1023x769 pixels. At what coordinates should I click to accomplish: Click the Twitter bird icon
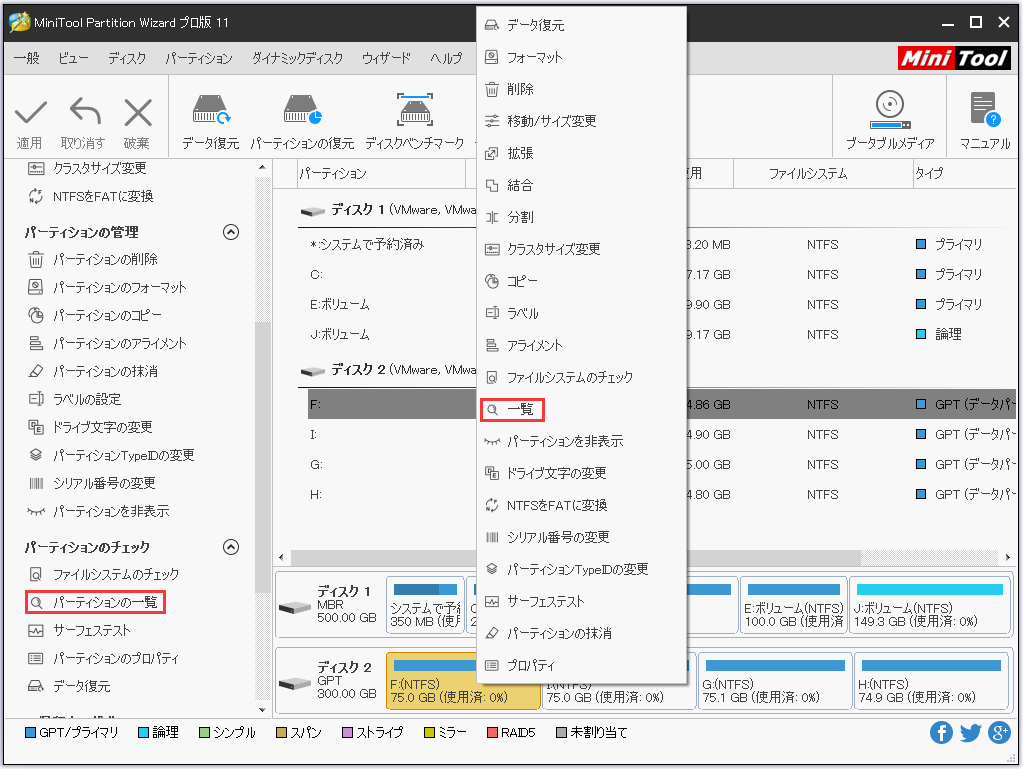pos(970,733)
